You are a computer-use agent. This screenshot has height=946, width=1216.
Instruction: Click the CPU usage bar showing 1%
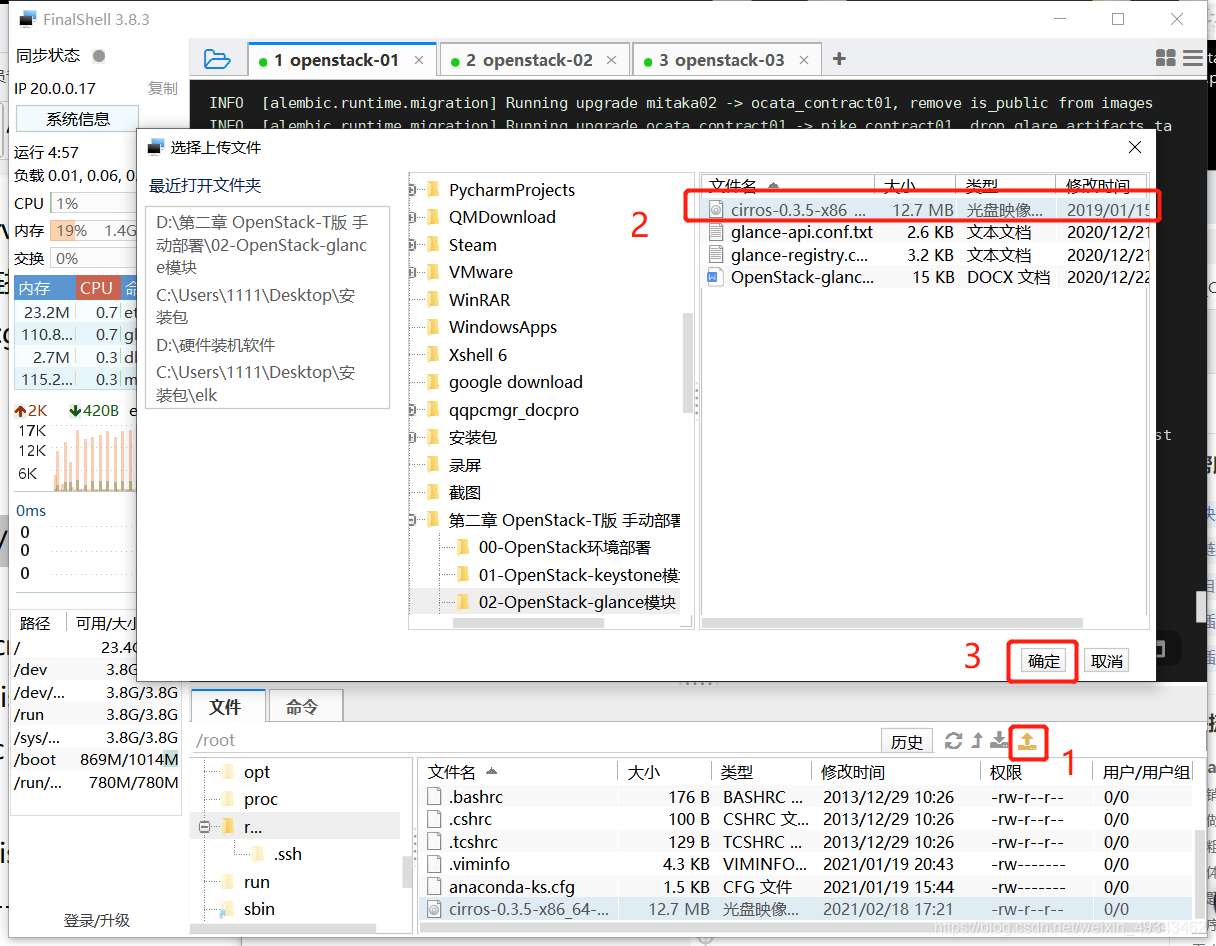94,203
